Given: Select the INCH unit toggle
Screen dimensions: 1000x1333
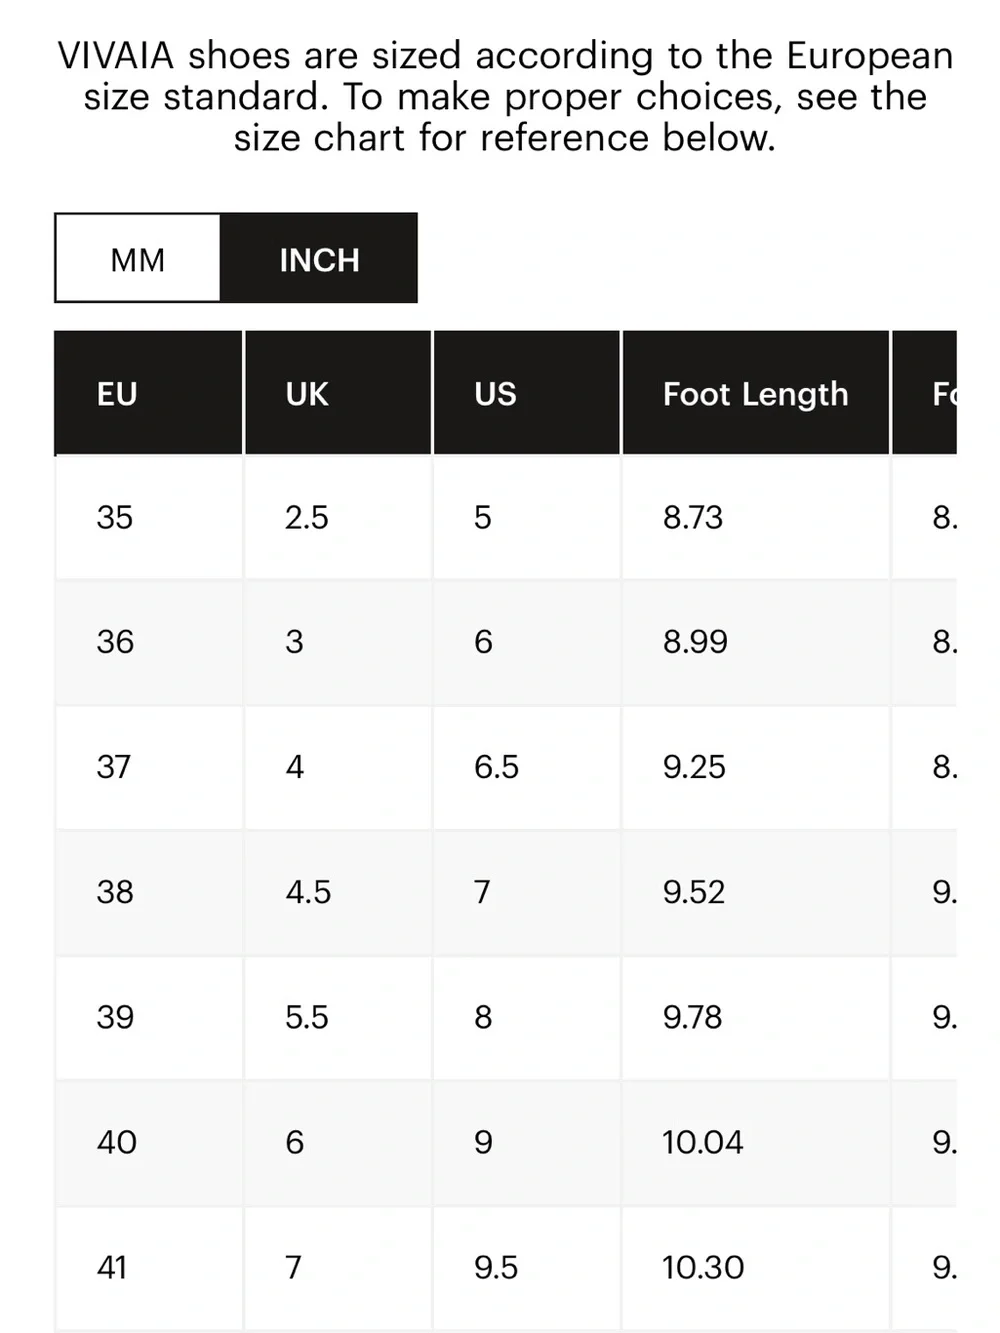Looking at the screenshot, I should coord(319,258).
